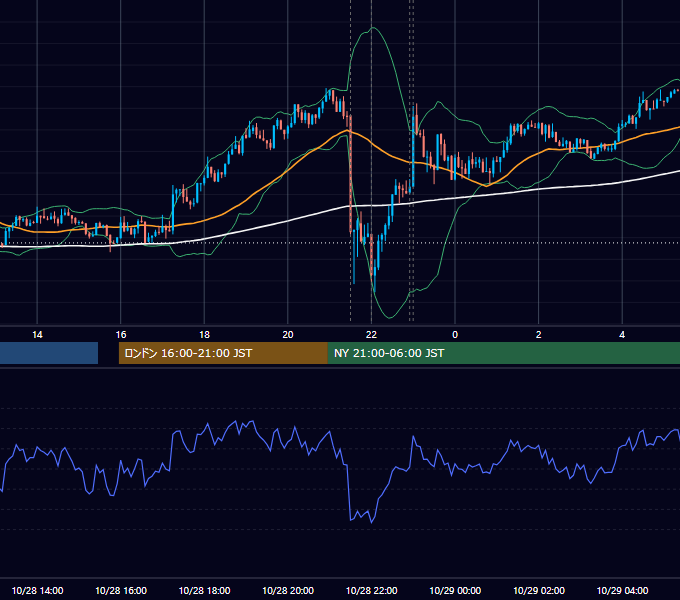Select the 14 hour axis label
Screen dimensions: 680x600
(x=37, y=335)
